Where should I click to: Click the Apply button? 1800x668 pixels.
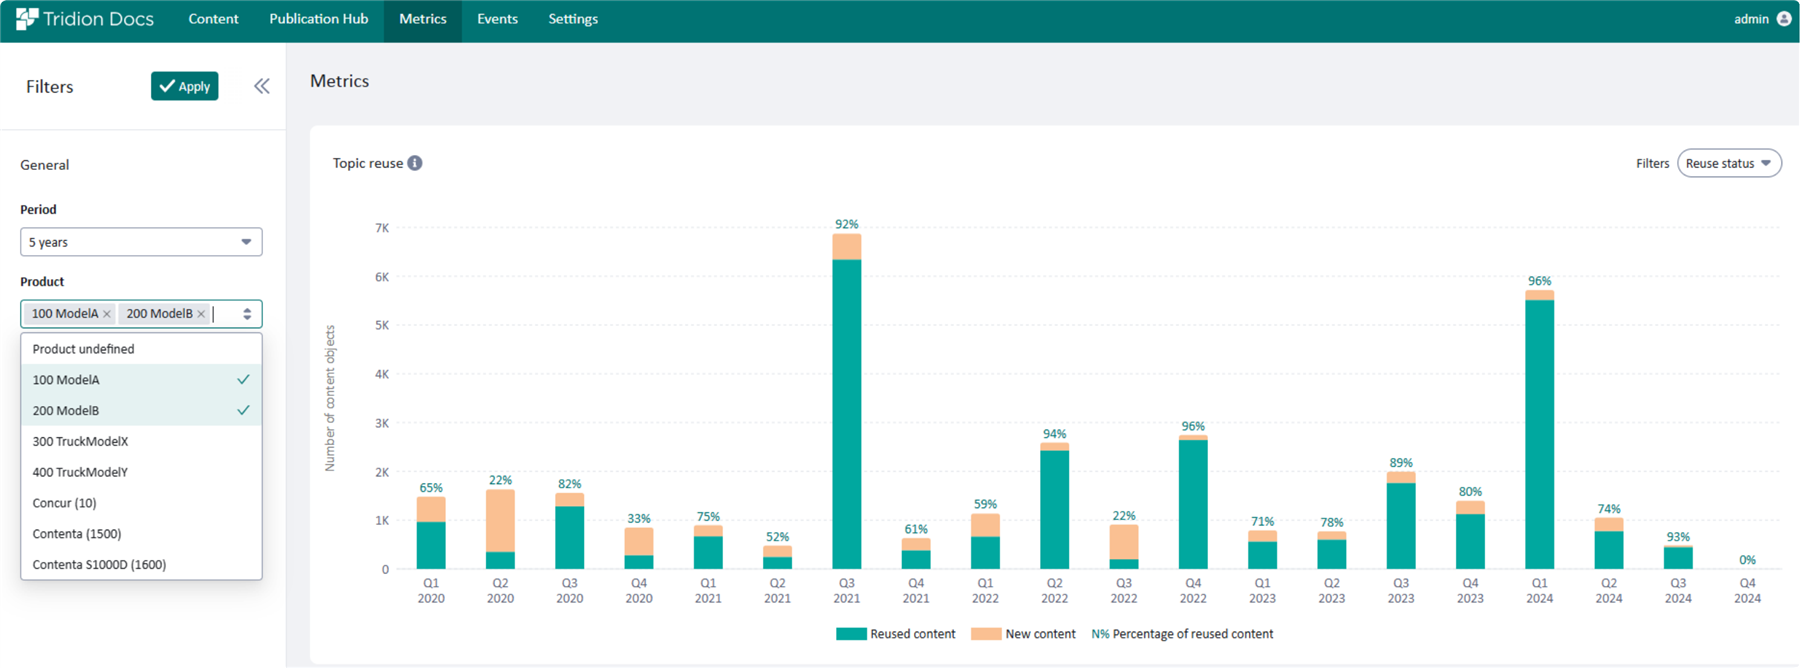tap(185, 87)
